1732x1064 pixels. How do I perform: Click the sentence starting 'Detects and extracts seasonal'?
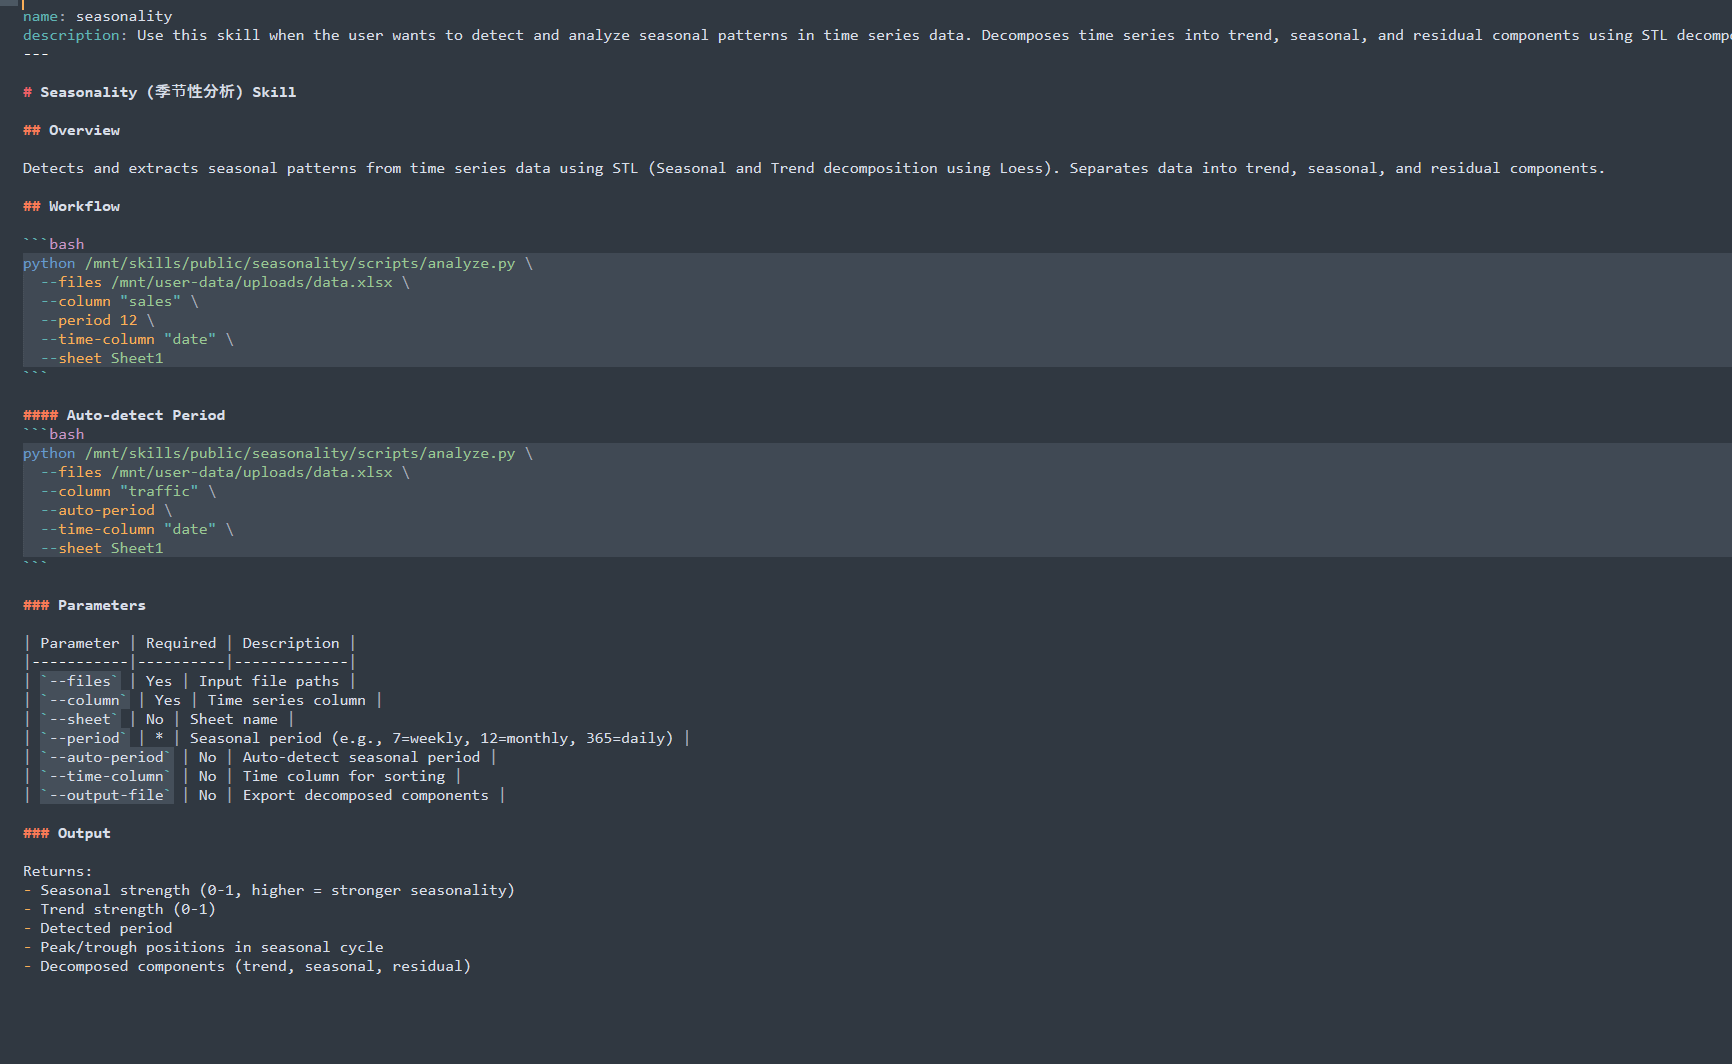pyautogui.click(x=813, y=168)
